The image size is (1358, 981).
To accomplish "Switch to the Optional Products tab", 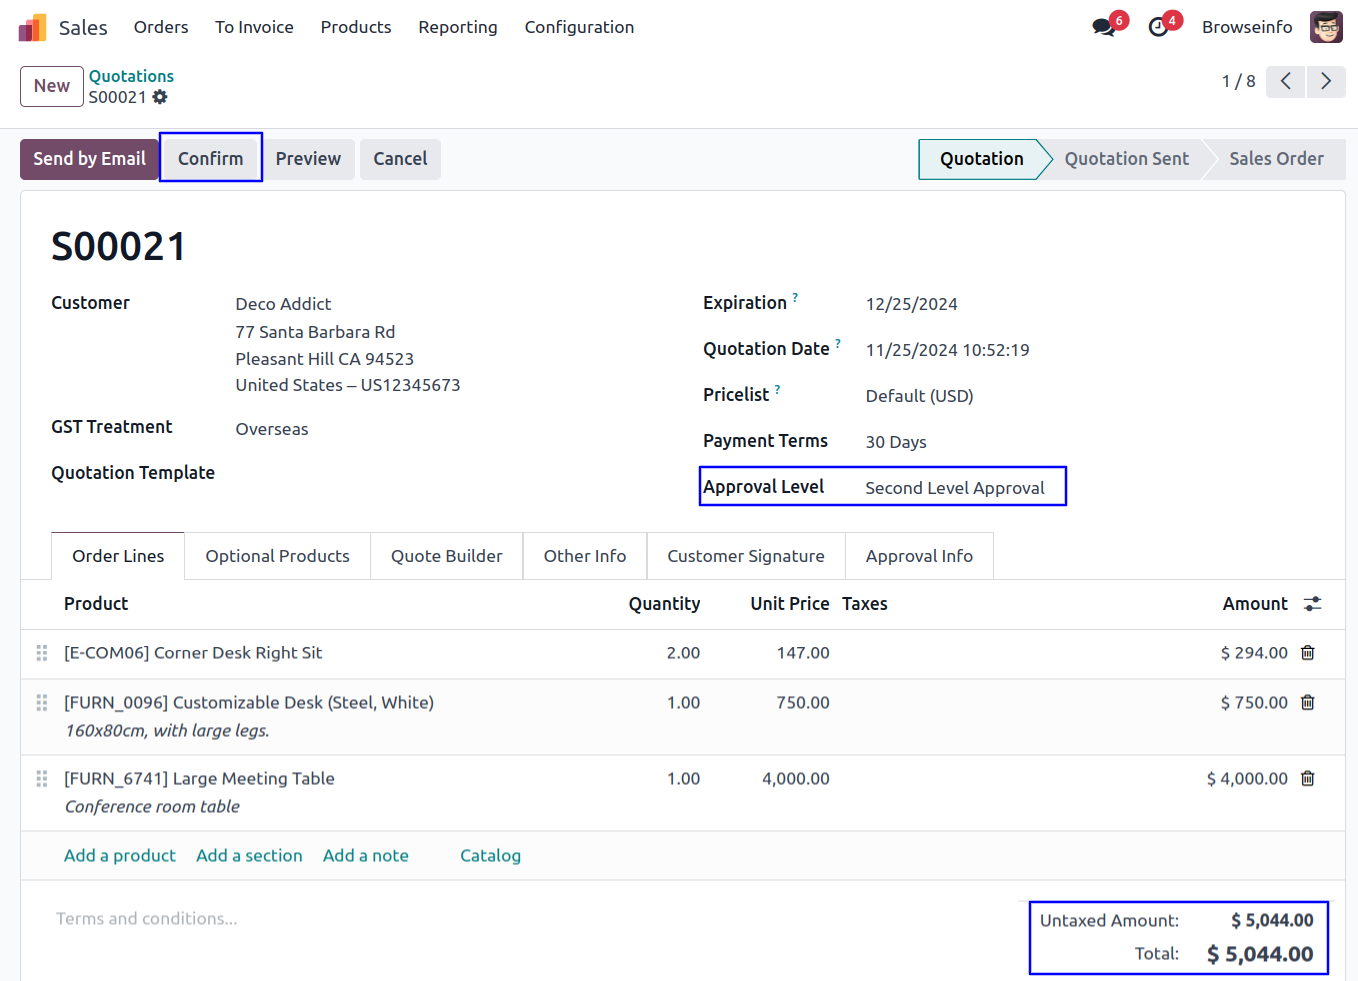I will click(277, 556).
